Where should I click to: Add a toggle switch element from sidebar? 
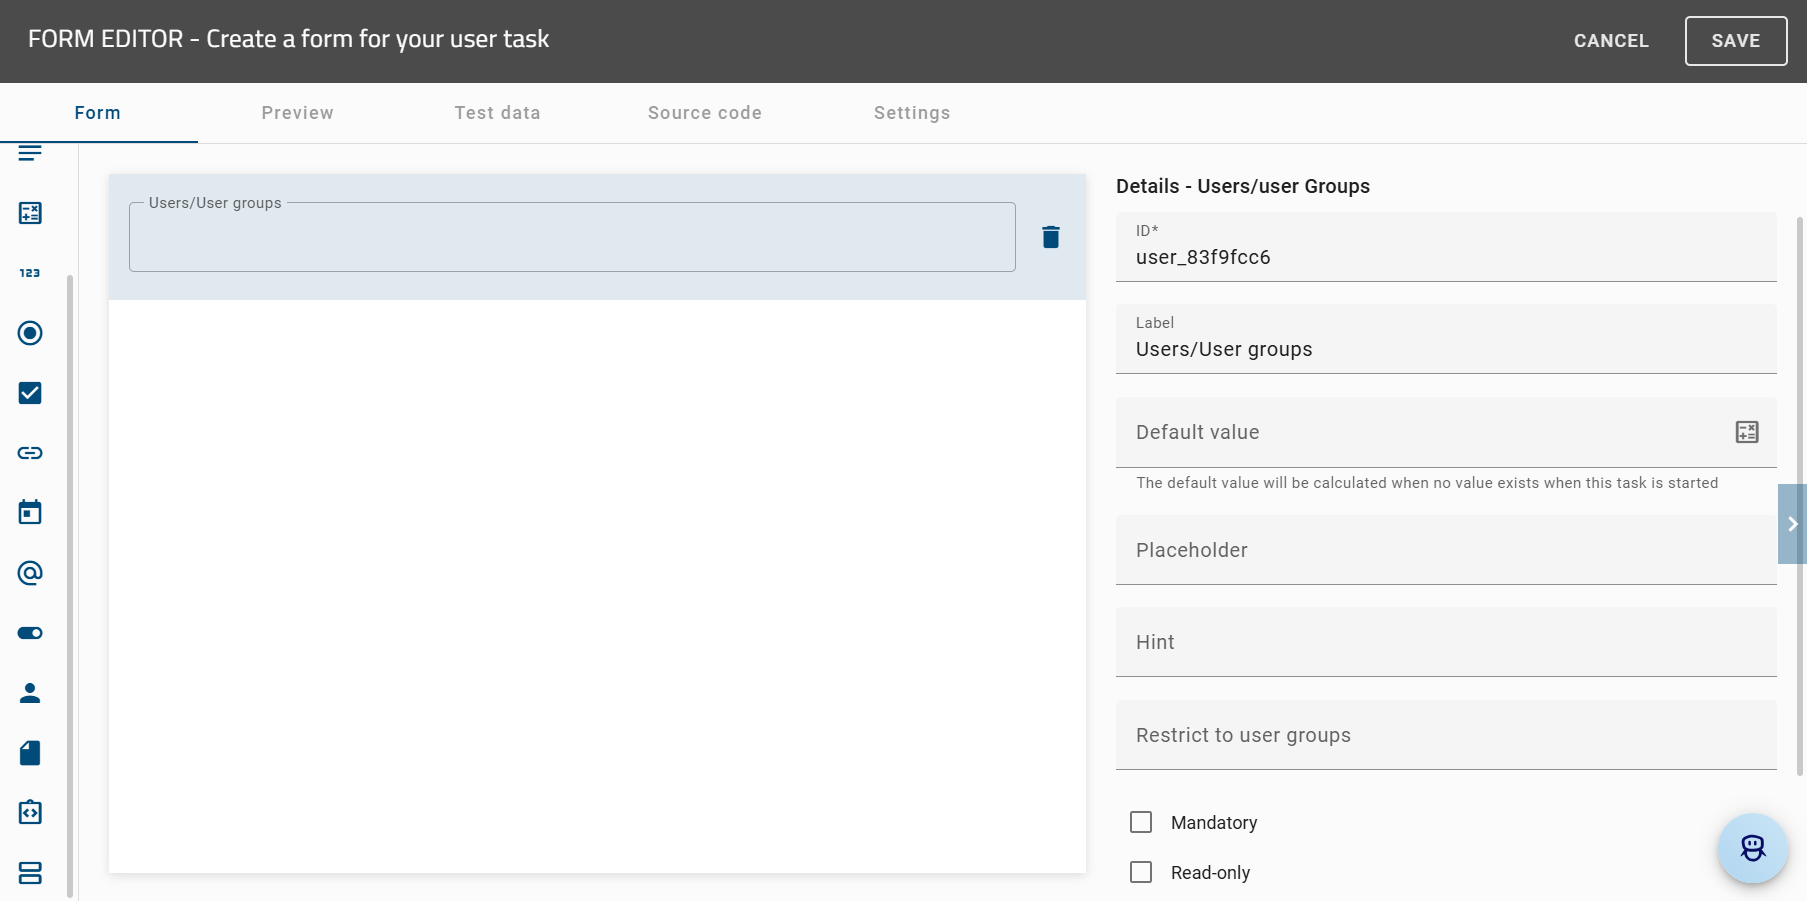[x=30, y=633]
